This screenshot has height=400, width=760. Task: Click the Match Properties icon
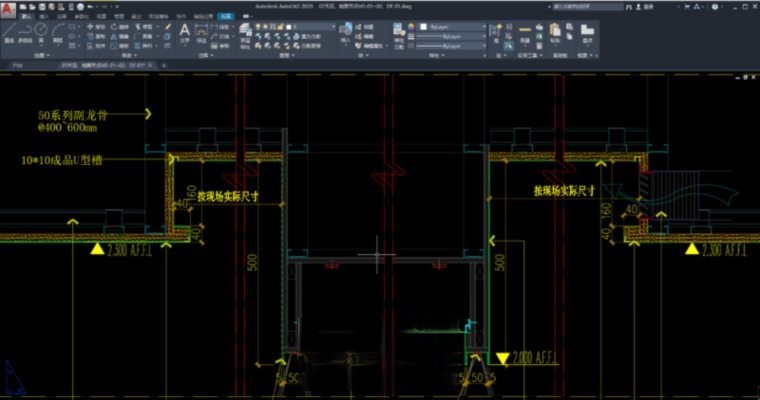pyautogui.click(x=398, y=33)
